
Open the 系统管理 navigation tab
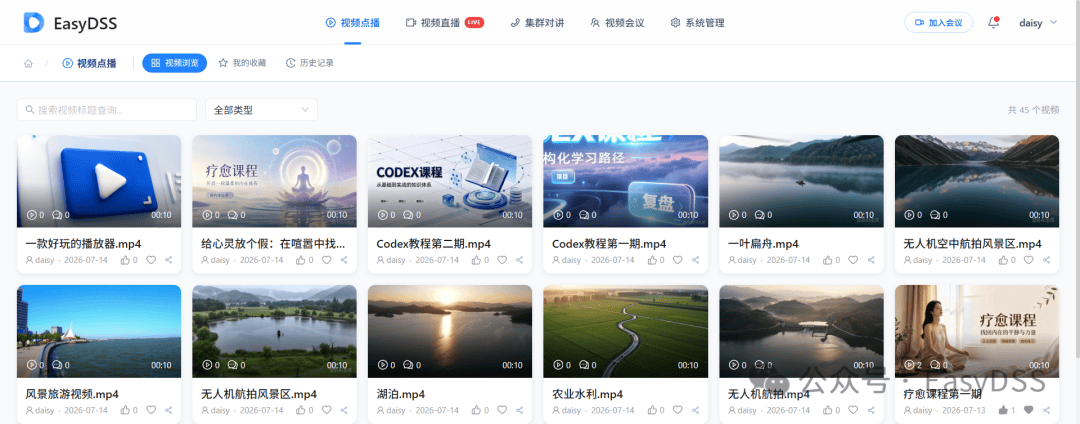[697, 23]
